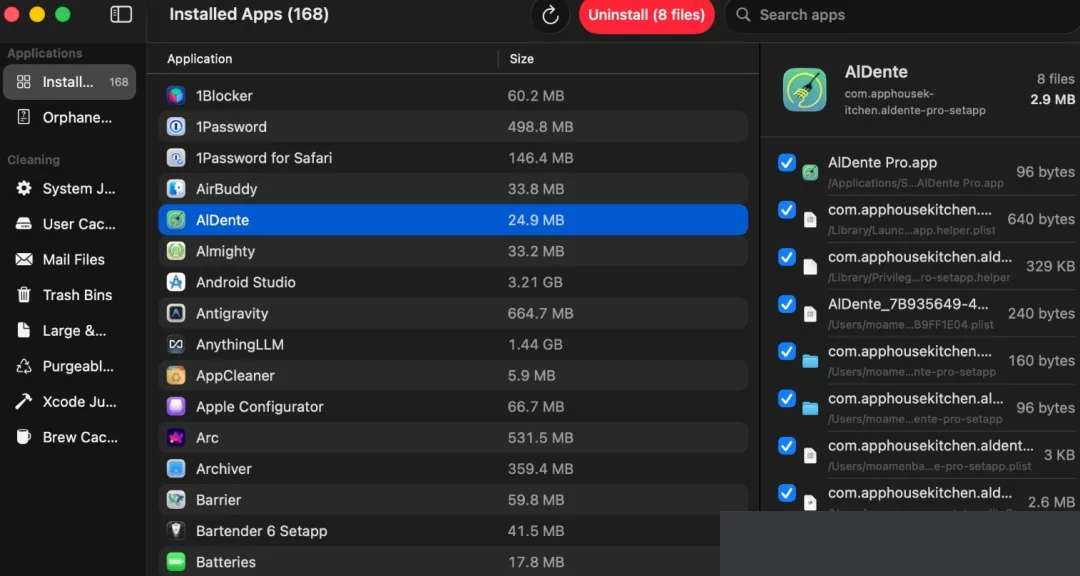Viewport: 1080px width, 576px height.
Task: Focus the Search apps field
Action: pyautogui.click(x=902, y=15)
